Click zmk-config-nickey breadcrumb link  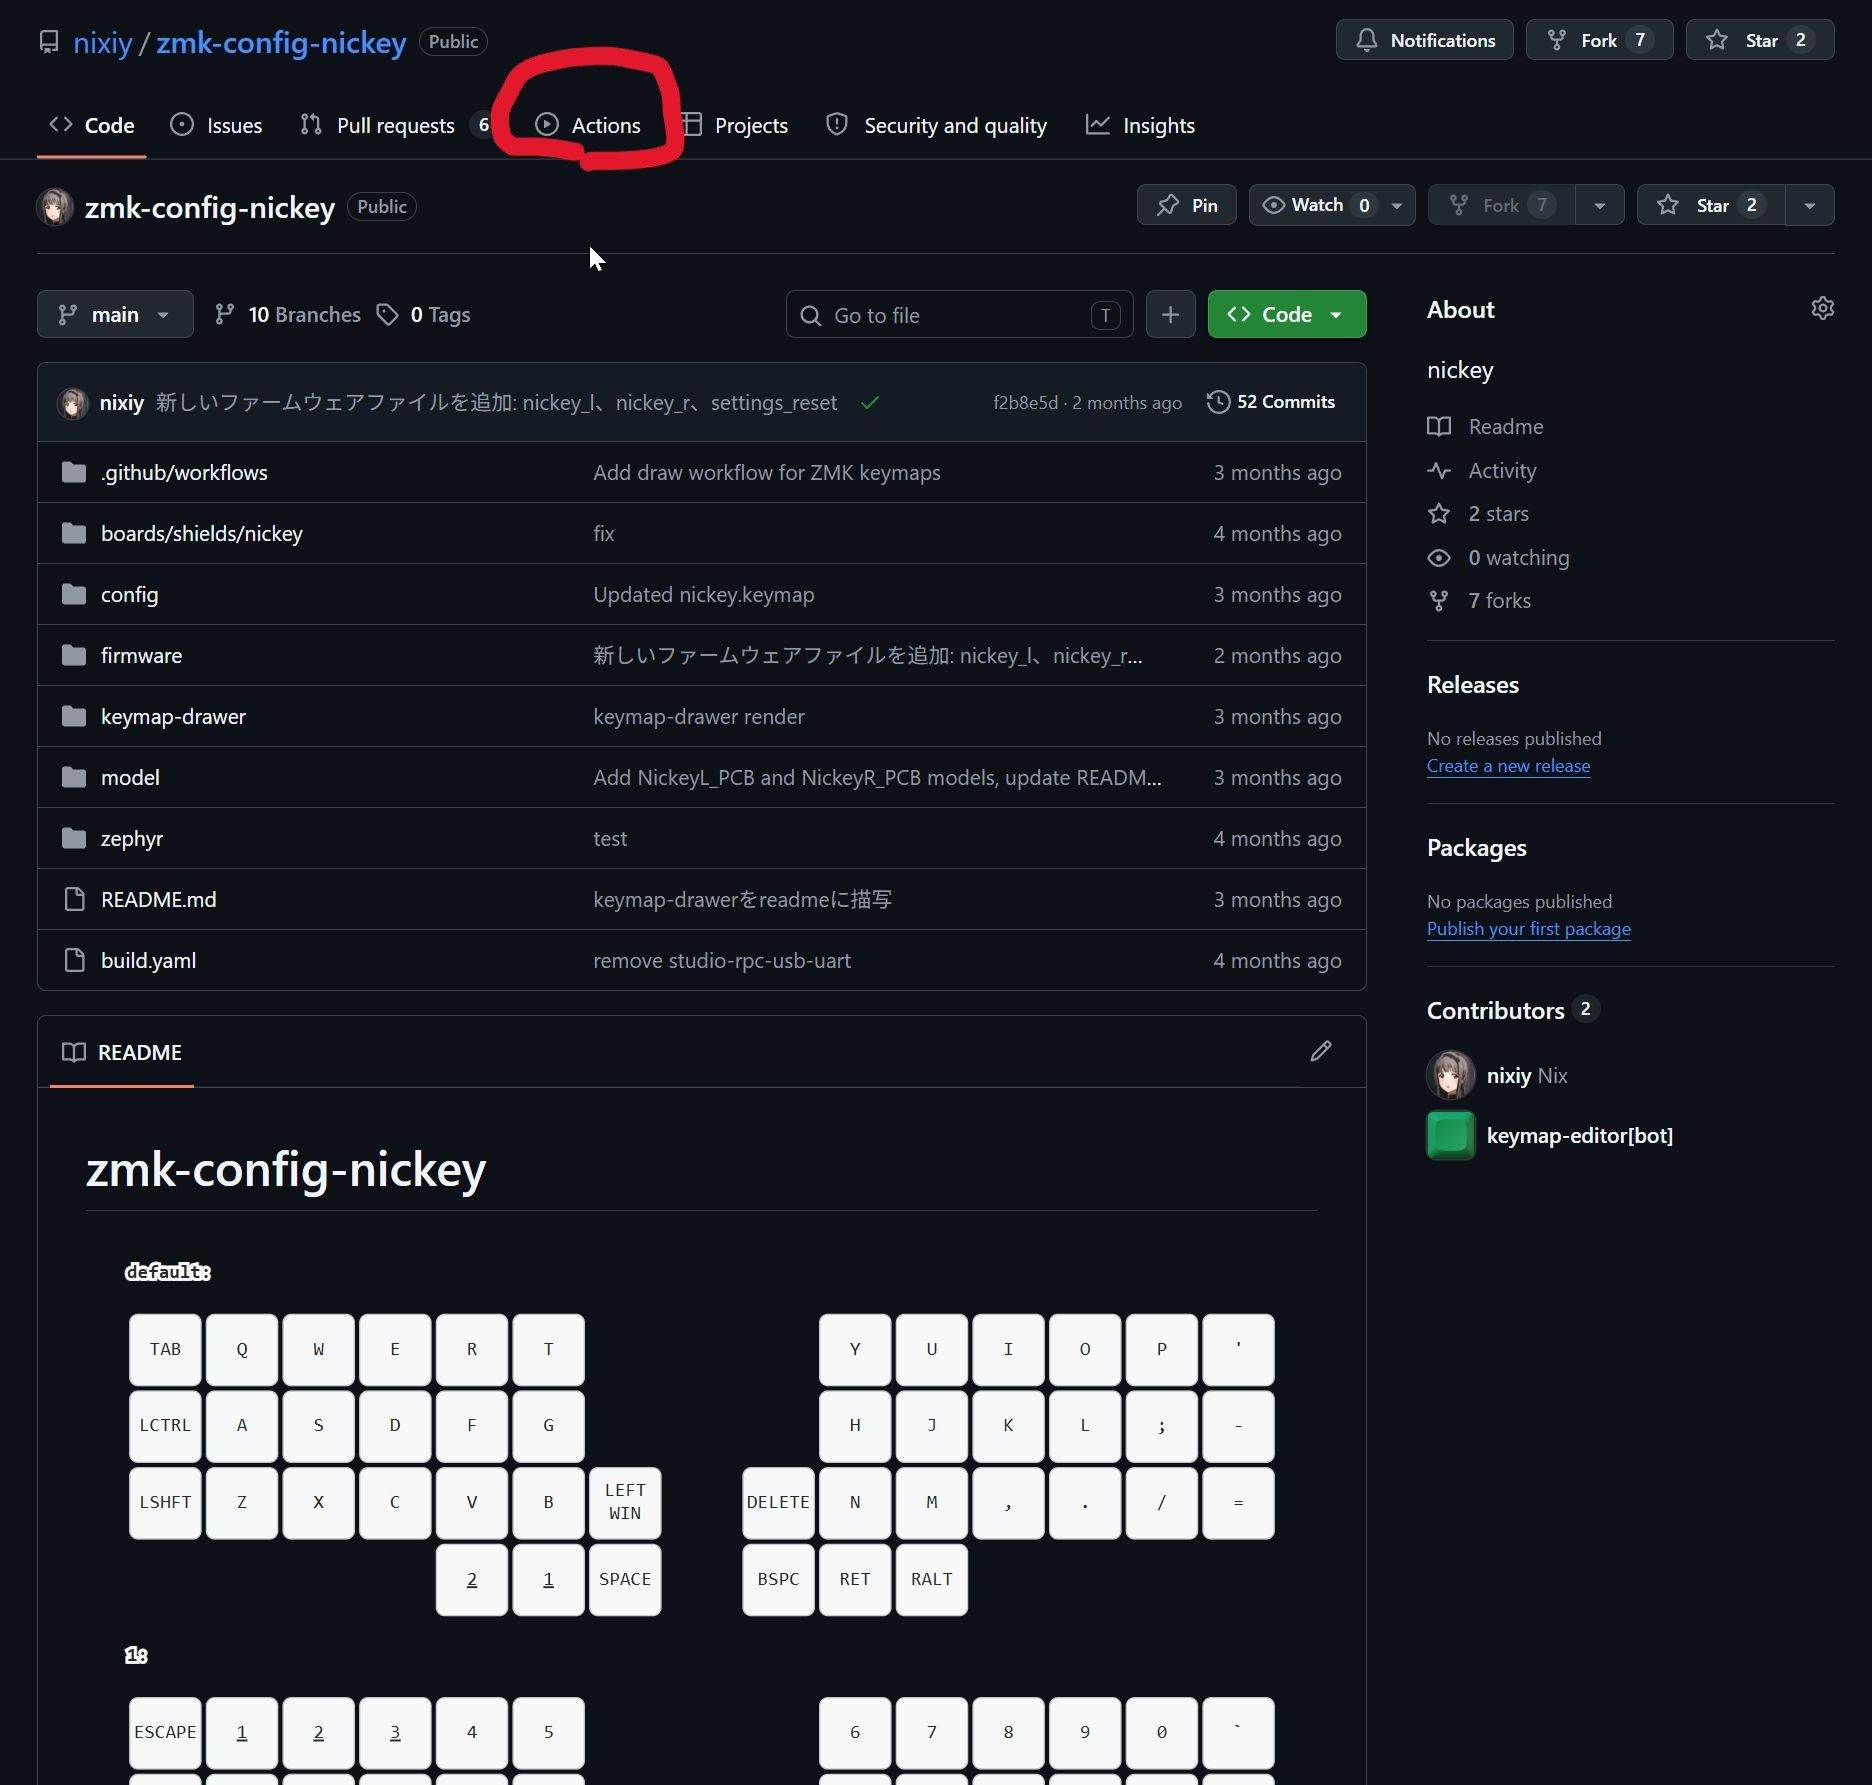click(x=281, y=42)
